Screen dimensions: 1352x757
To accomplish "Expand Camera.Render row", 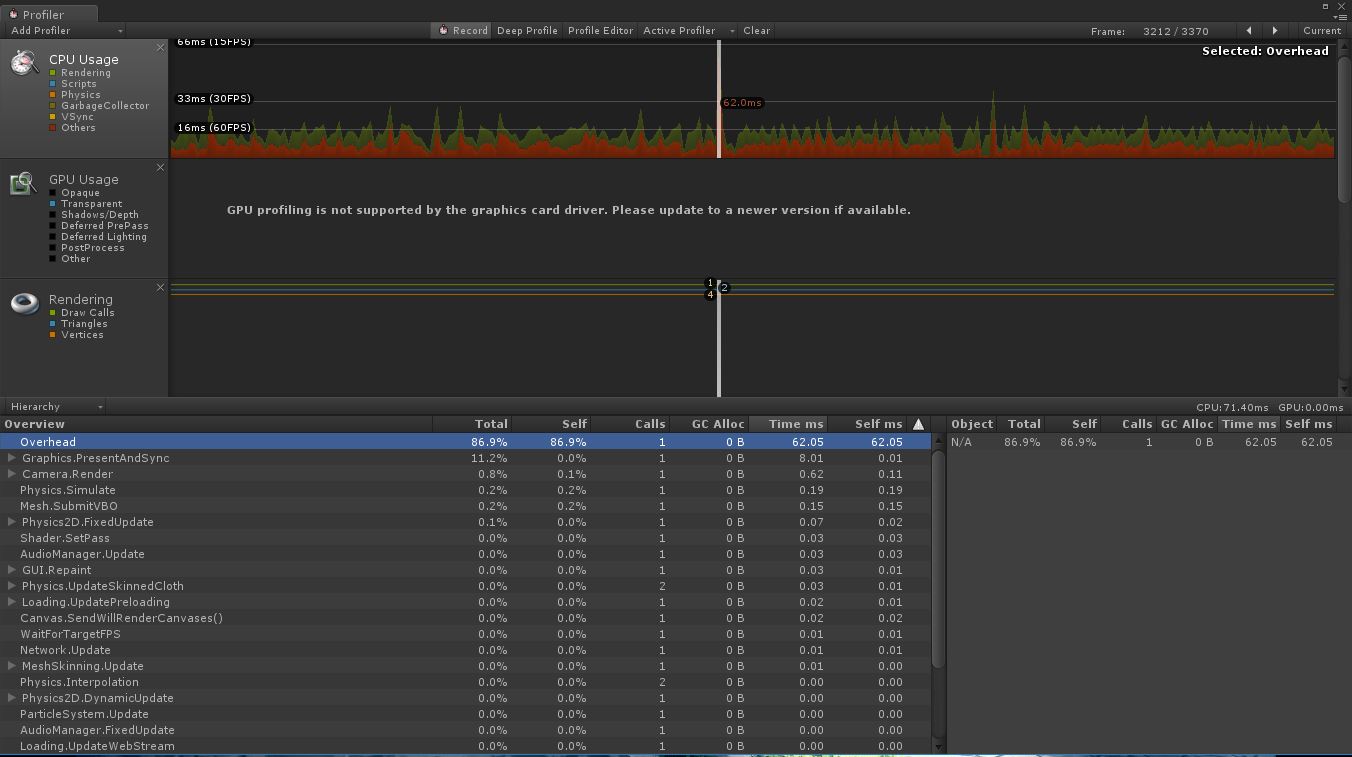I will pyautogui.click(x=12, y=474).
